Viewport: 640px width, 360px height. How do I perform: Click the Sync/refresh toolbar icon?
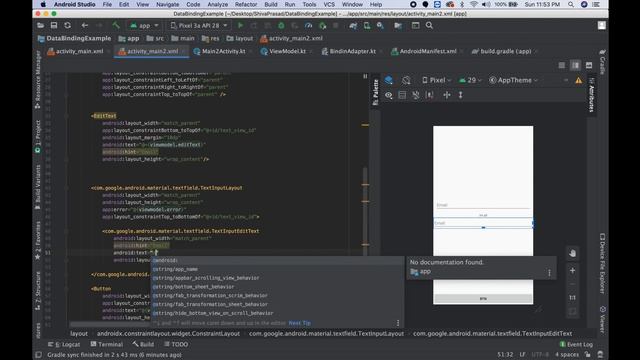tap(67, 25)
